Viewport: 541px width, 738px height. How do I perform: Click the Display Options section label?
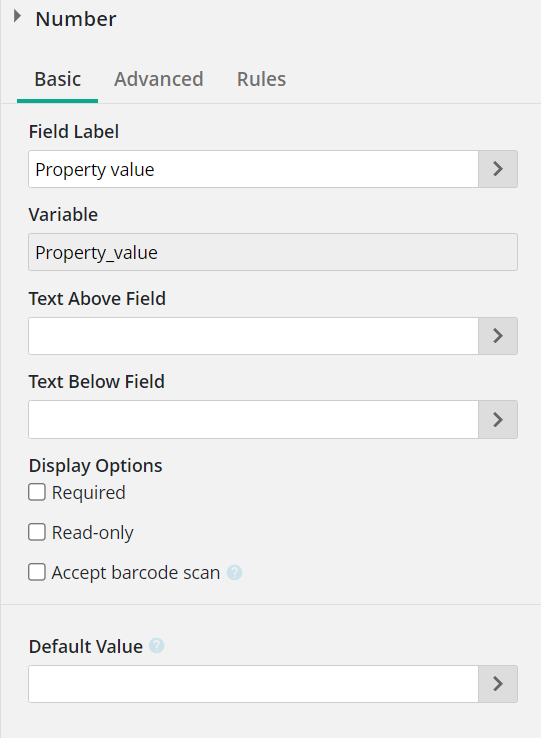click(96, 465)
